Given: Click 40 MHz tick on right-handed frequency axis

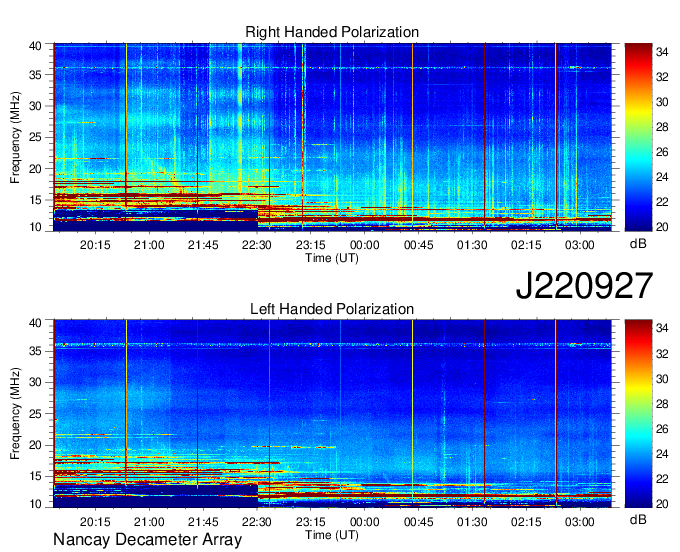Looking at the screenshot, I should (x=35, y=46).
